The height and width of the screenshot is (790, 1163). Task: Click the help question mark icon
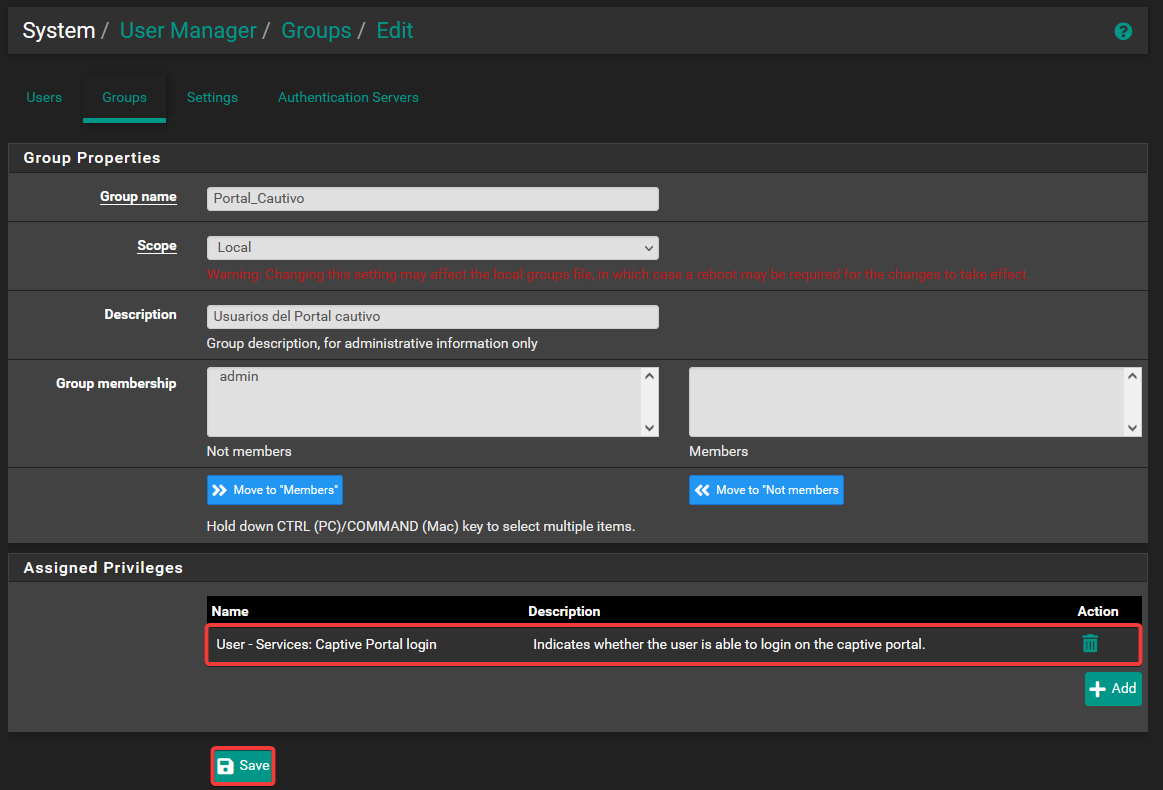[x=1123, y=31]
